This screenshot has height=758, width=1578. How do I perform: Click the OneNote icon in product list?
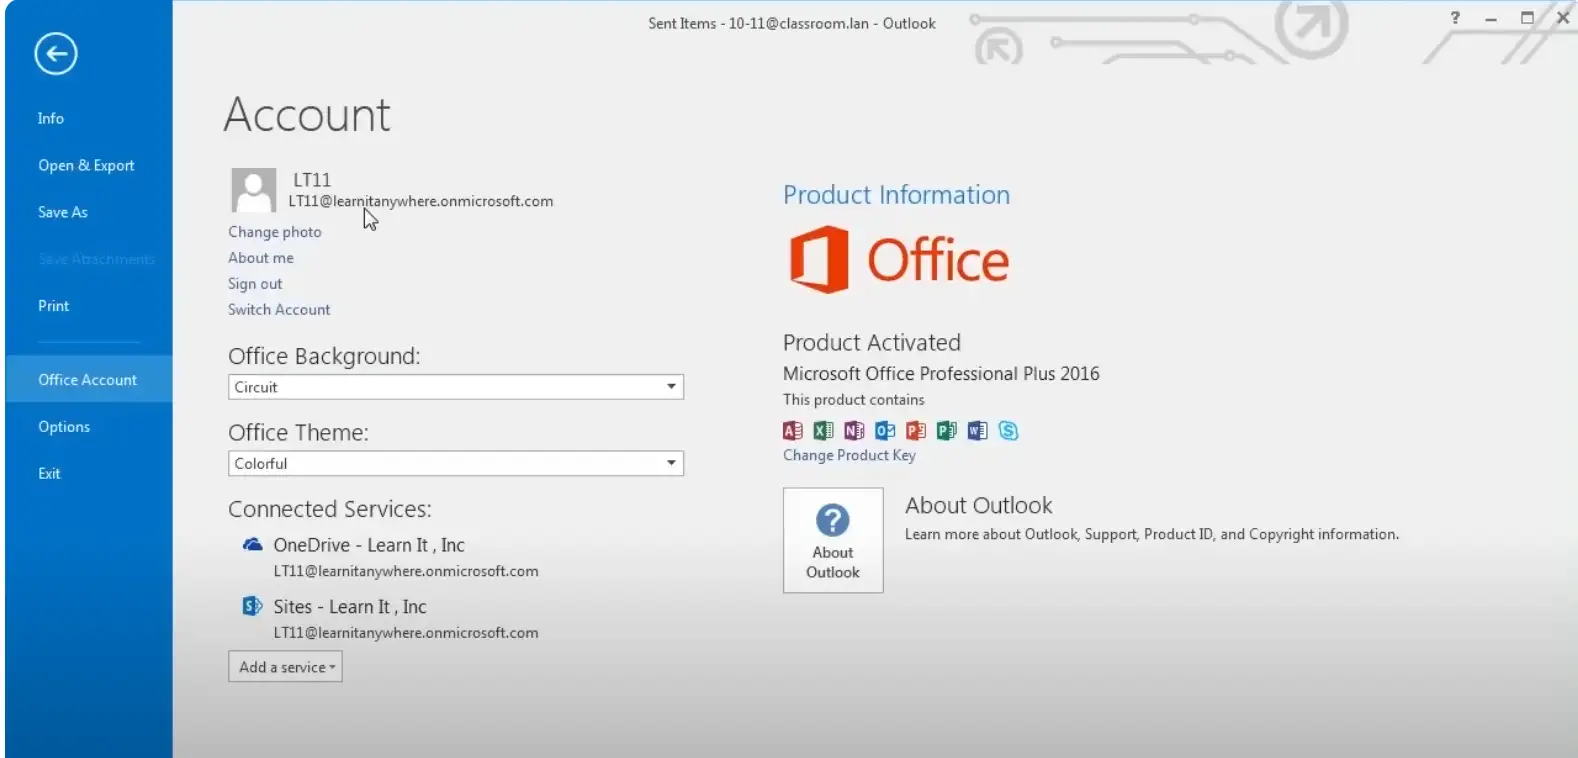pyautogui.click(x=854, y=430)
